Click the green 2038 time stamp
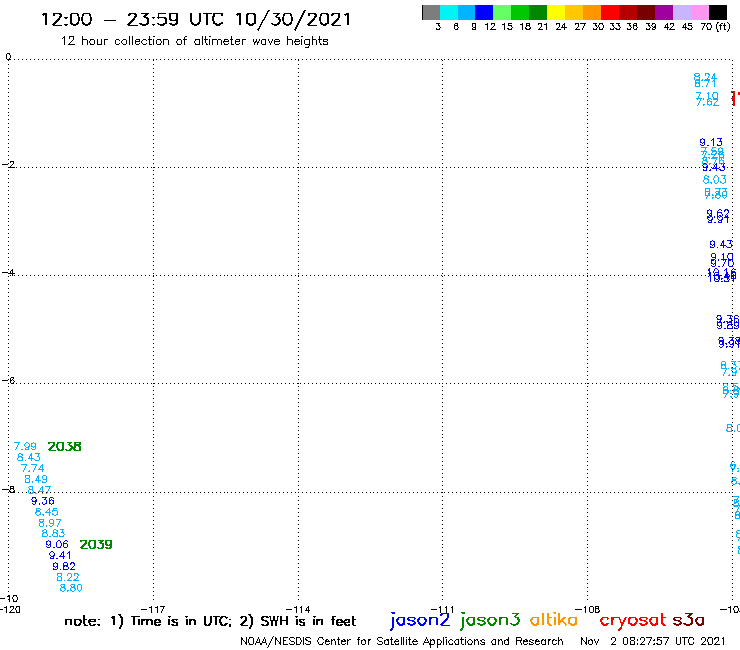Viewport: 740px width, 650px height. click(x=65, y=447)
